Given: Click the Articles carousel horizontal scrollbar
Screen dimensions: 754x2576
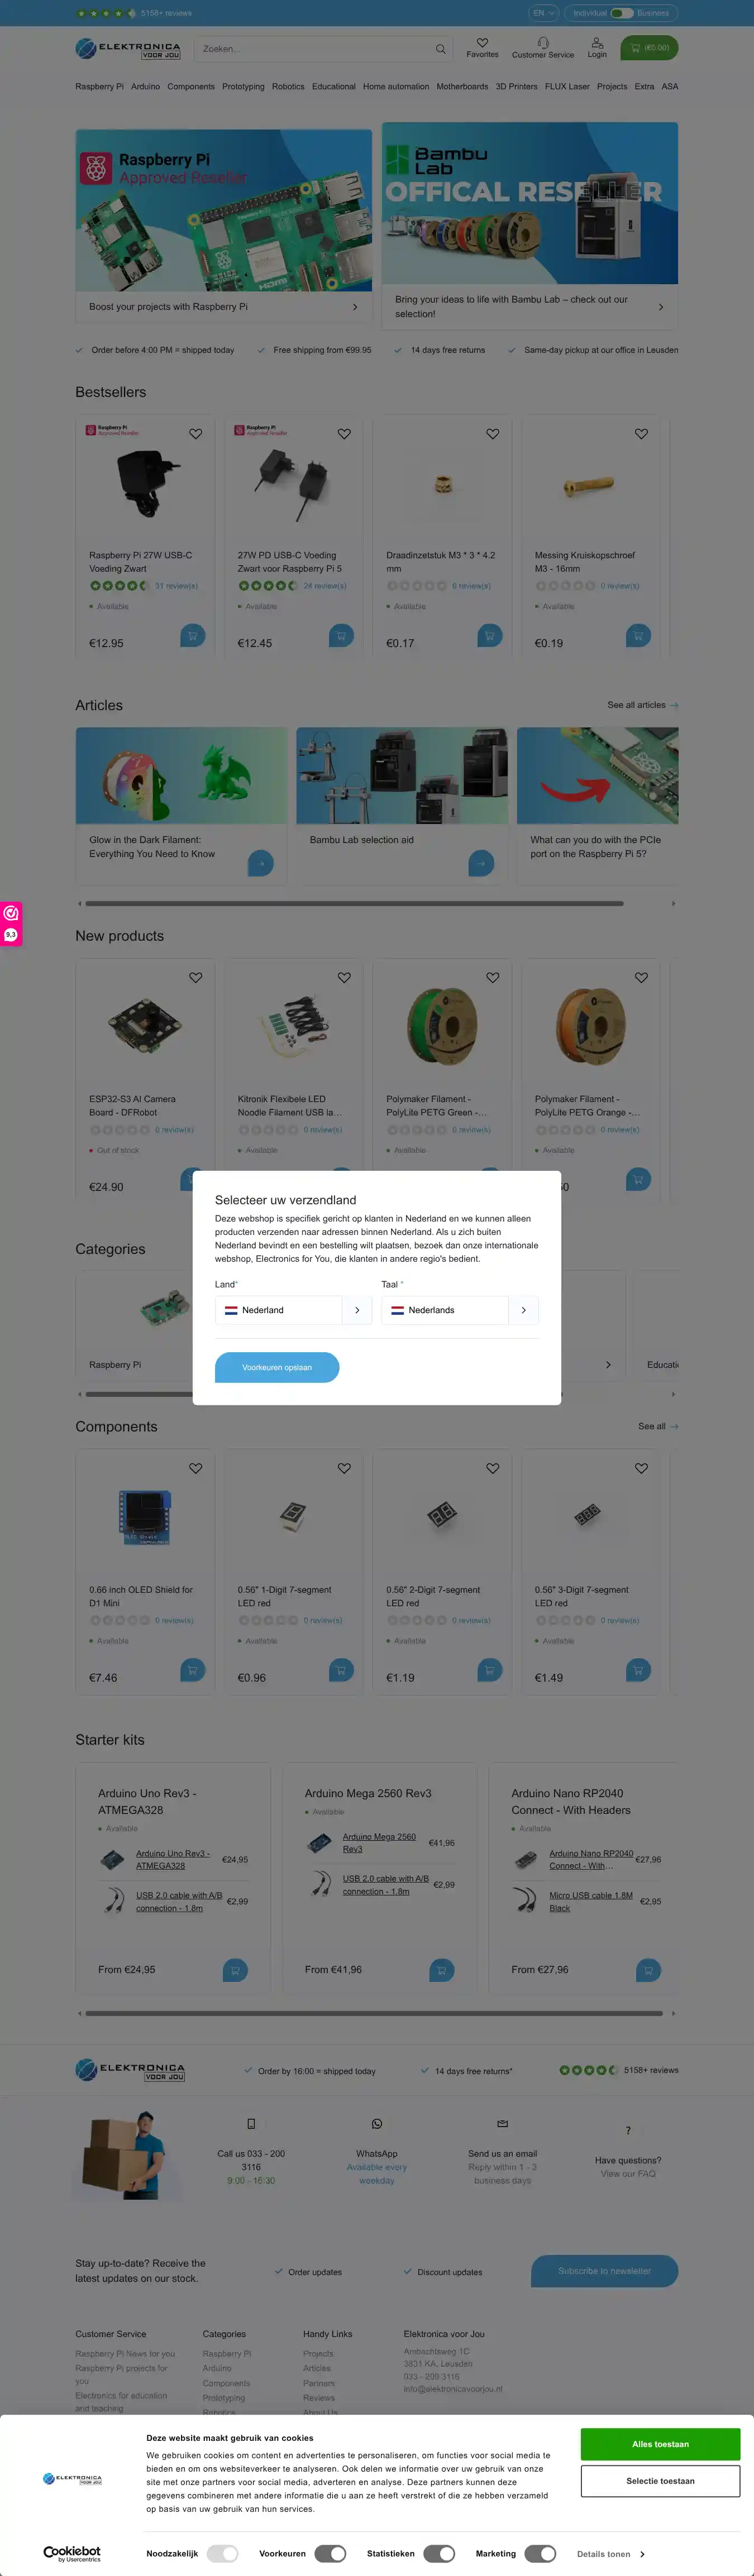Looking at the screenshot, I should click(354, 903).
